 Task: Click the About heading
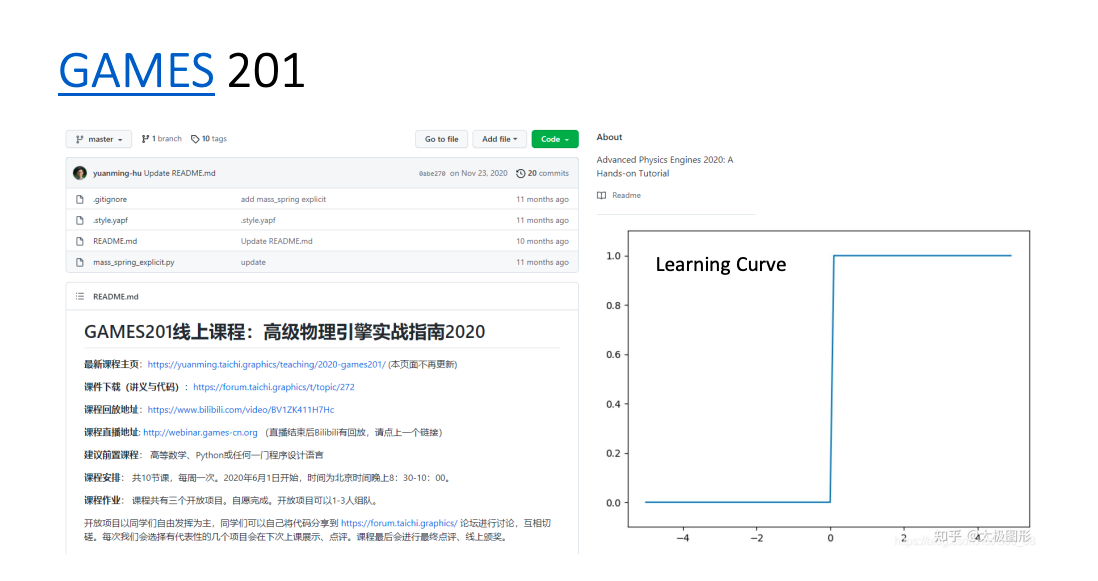pos(609,137)
